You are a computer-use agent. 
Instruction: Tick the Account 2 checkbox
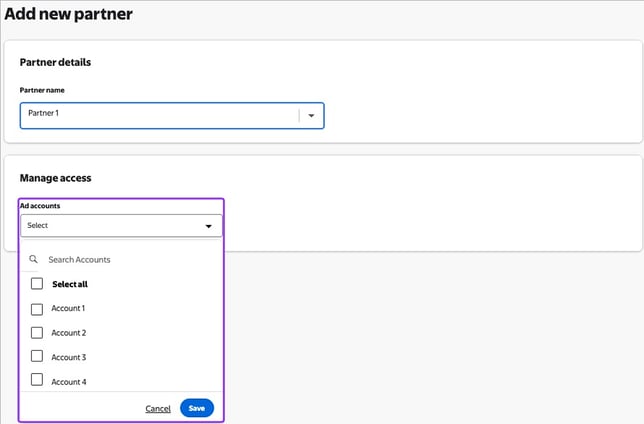pos(37,333)
